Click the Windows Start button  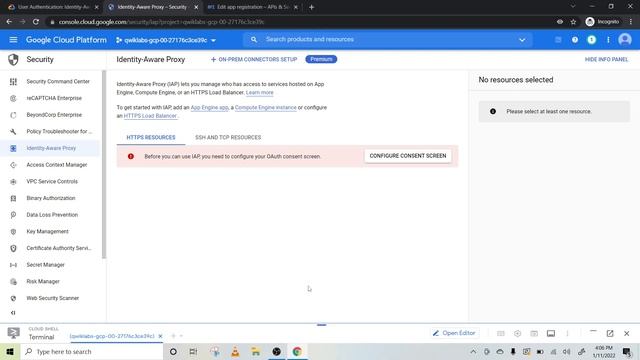10,351
